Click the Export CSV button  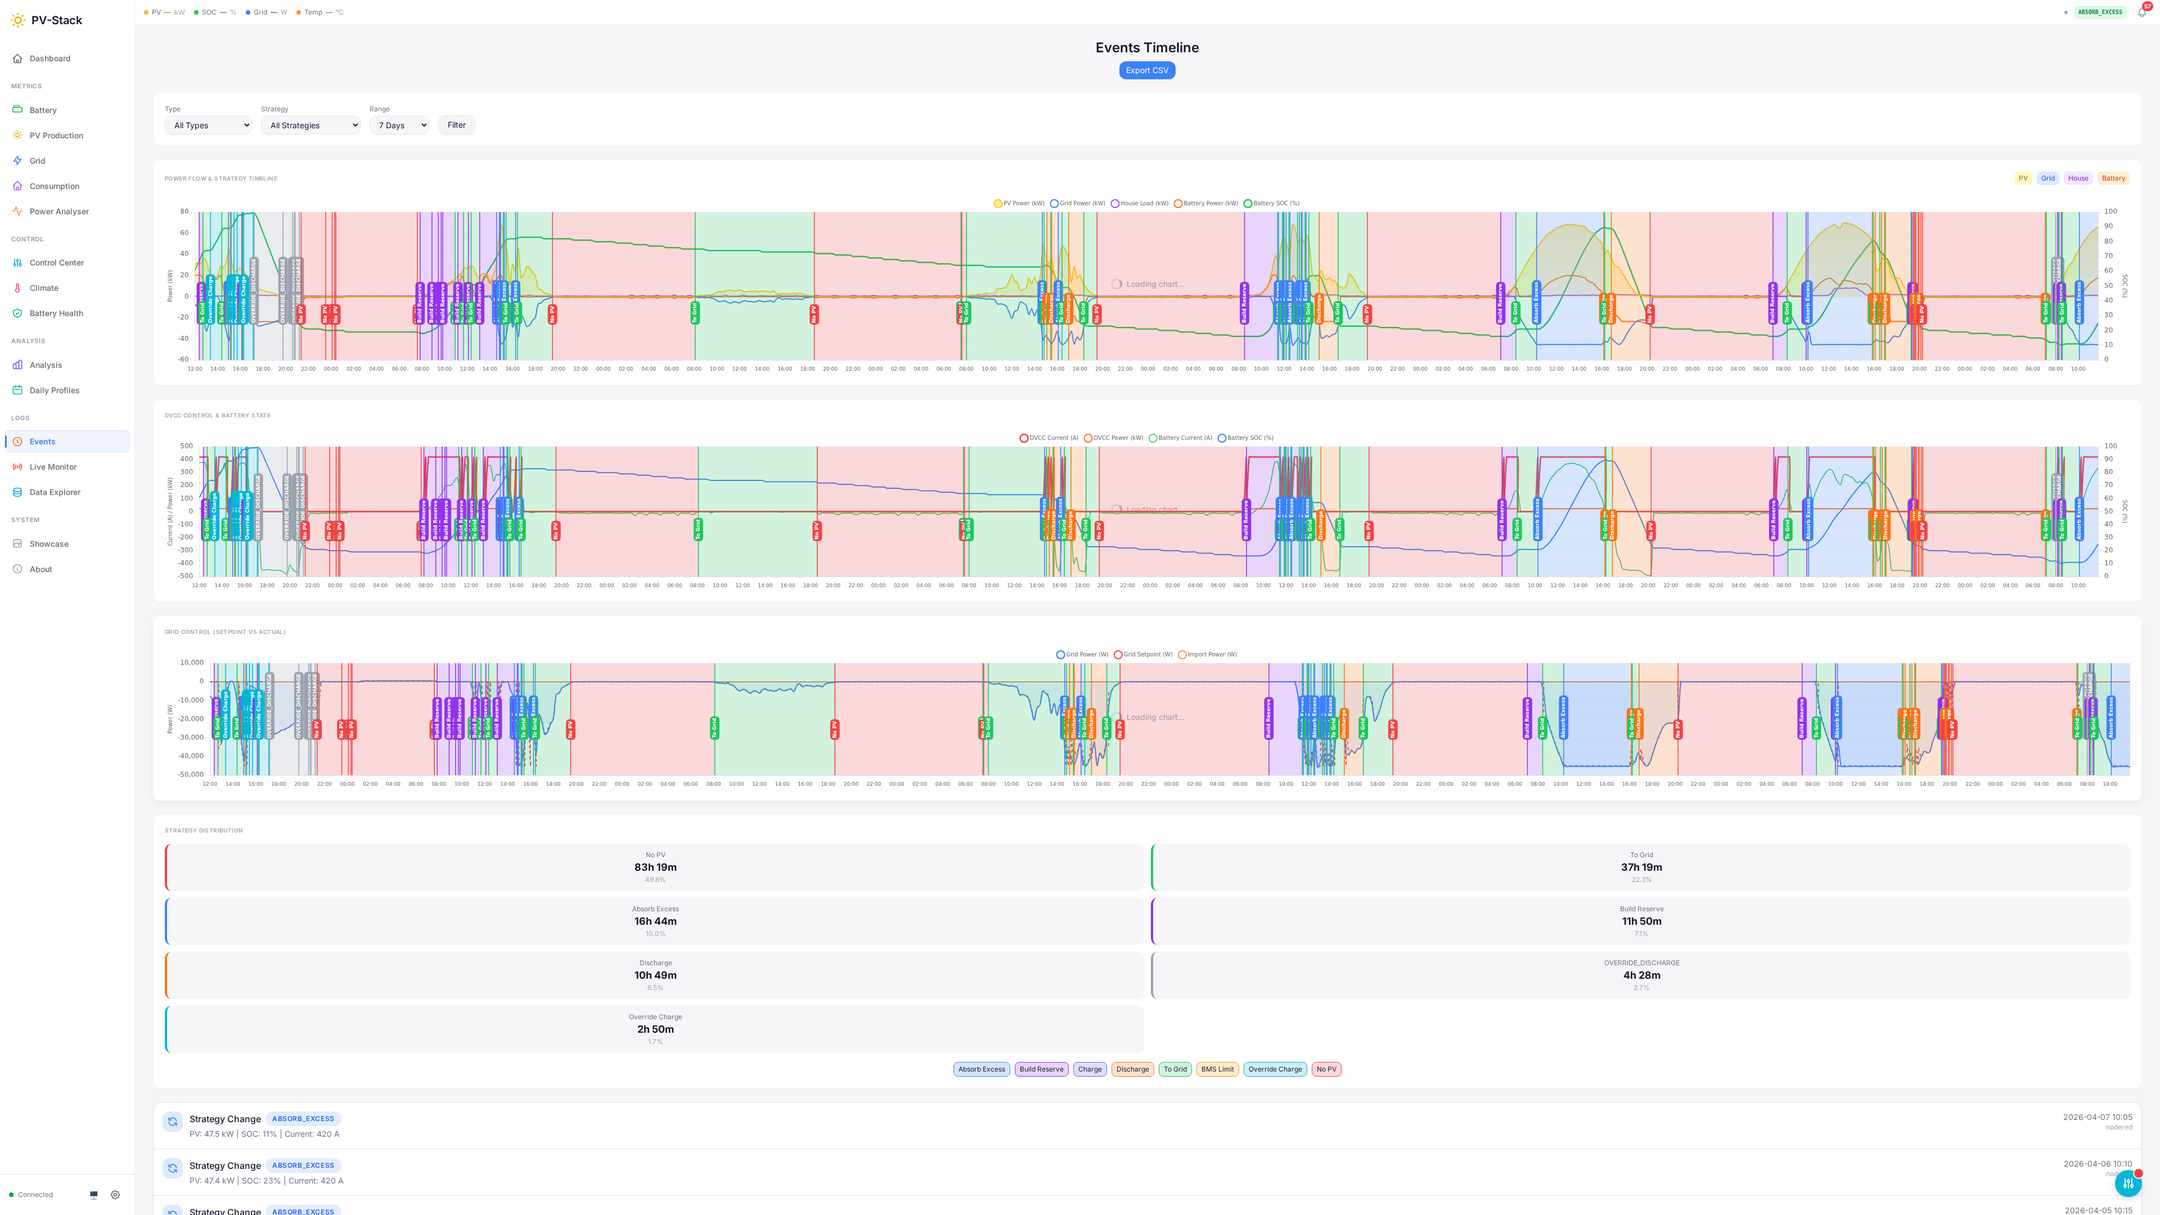point(1146,70)
